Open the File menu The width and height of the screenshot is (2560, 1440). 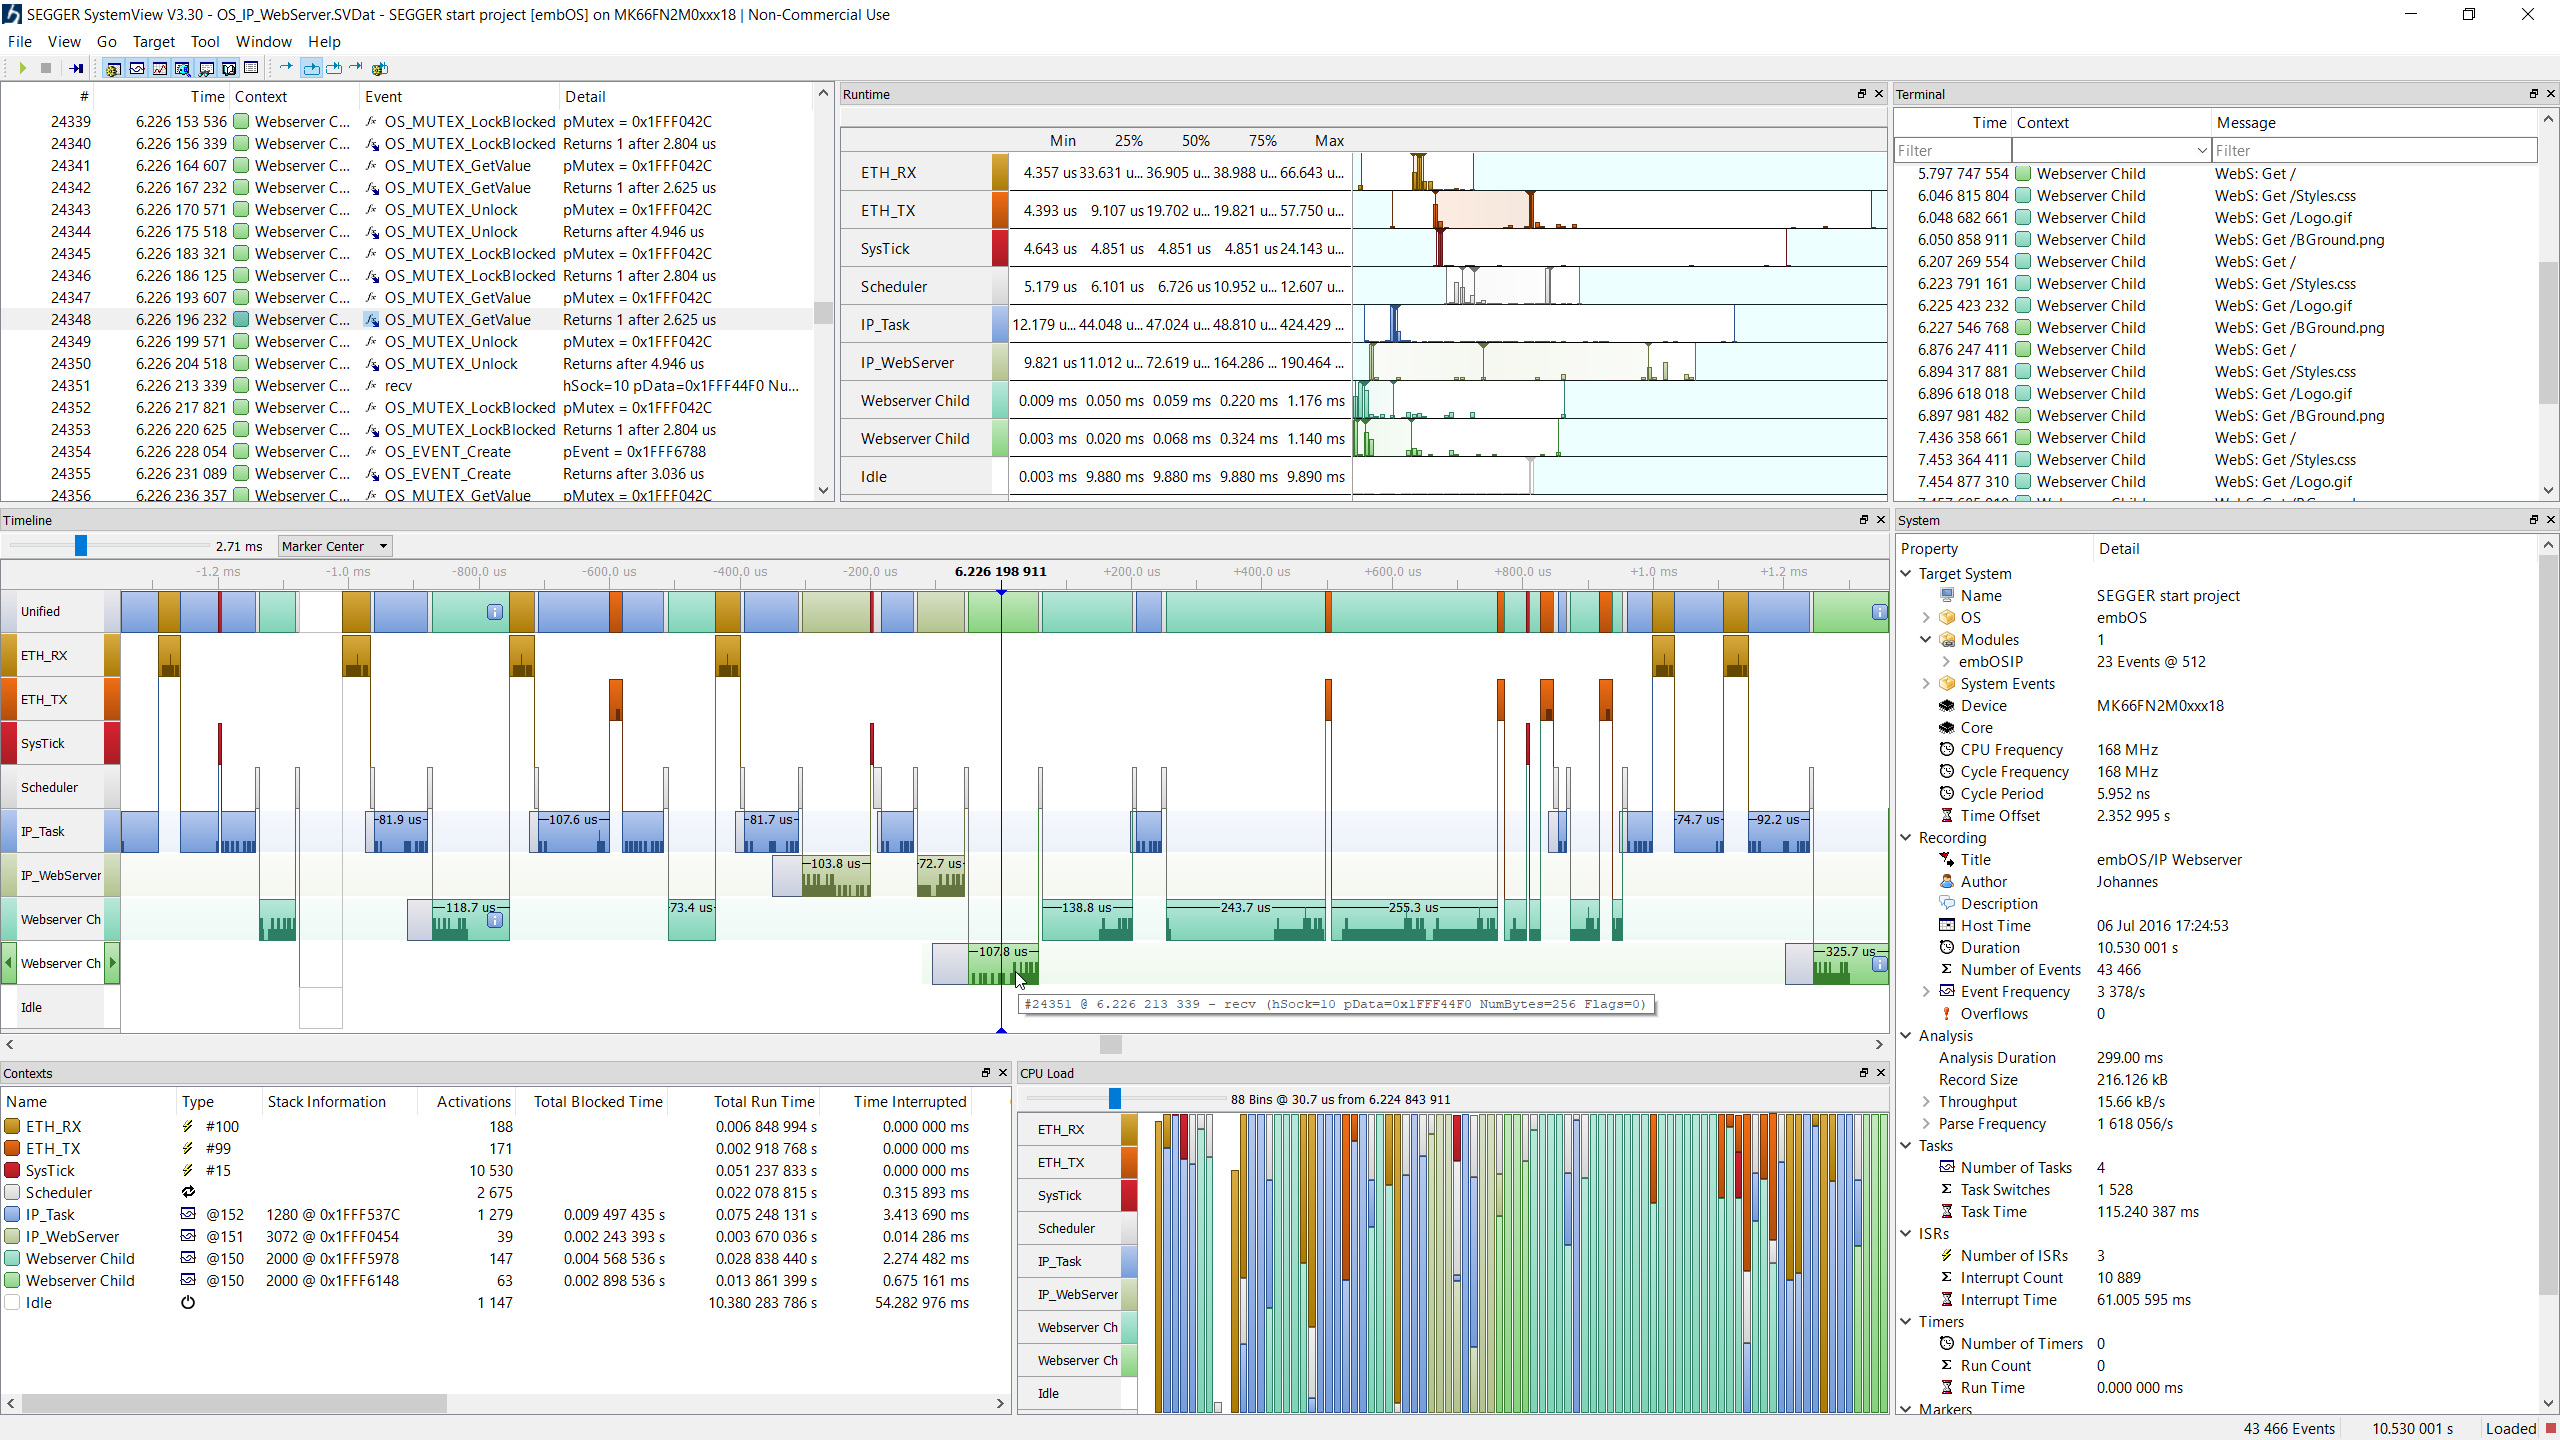pos(20,42)
